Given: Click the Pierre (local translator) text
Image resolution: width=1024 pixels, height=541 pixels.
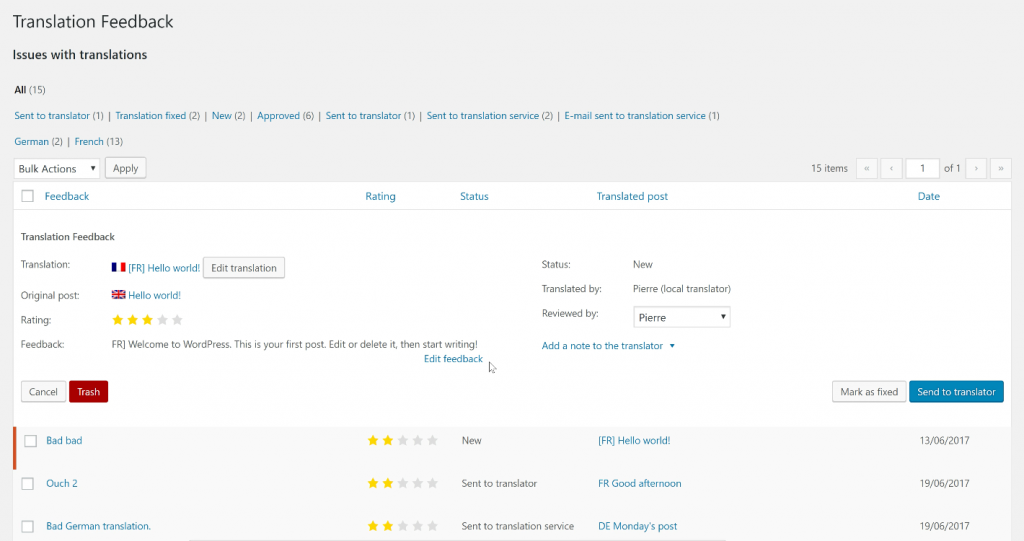Looking at the screenshot, I should [682, 289].
